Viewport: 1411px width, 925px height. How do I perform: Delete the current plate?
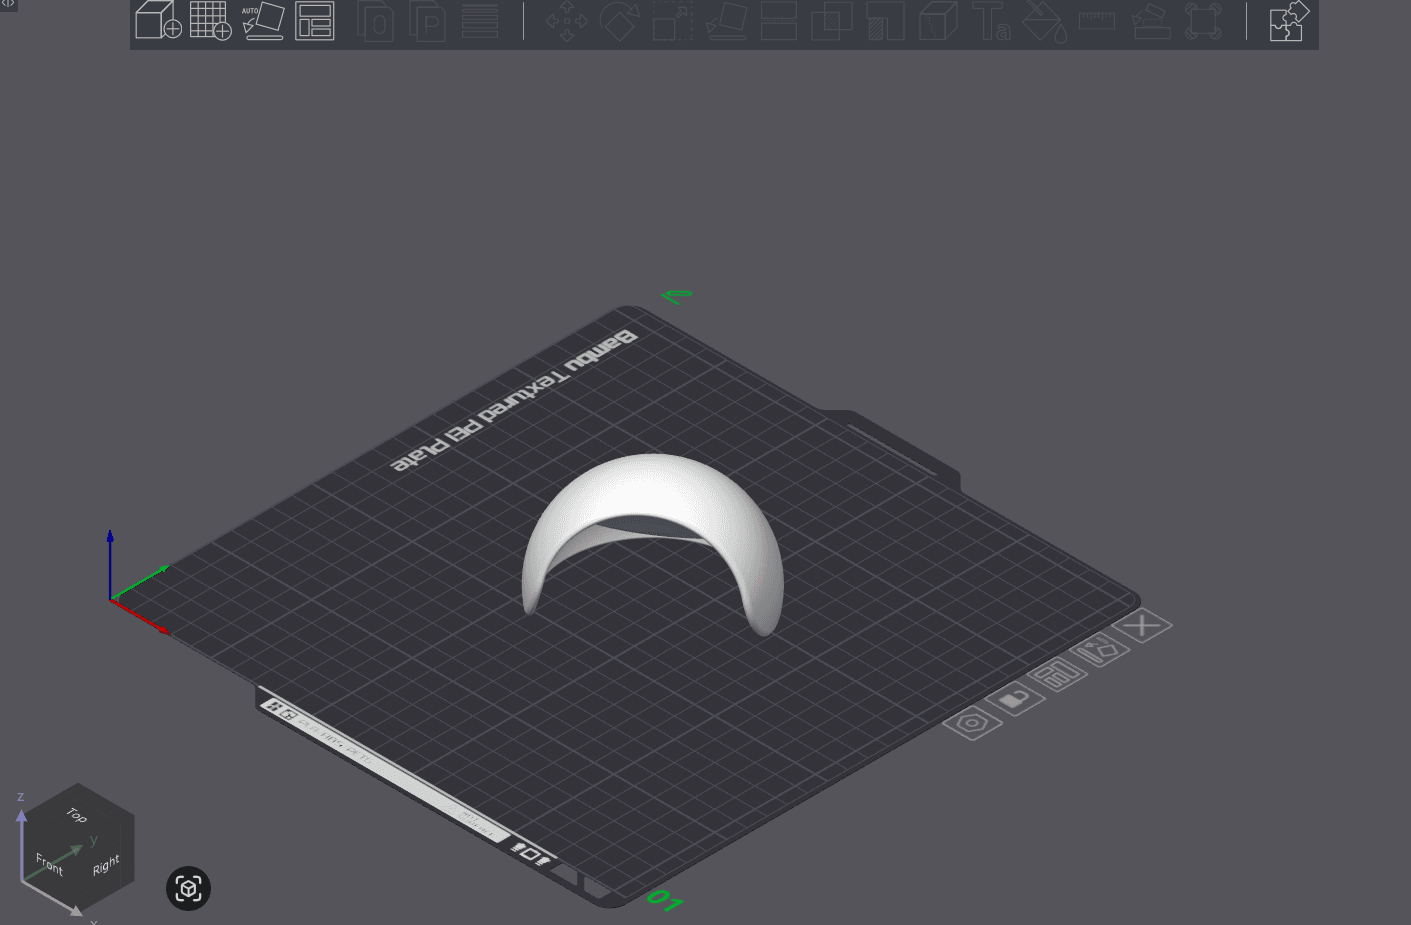pos(1143,625)
